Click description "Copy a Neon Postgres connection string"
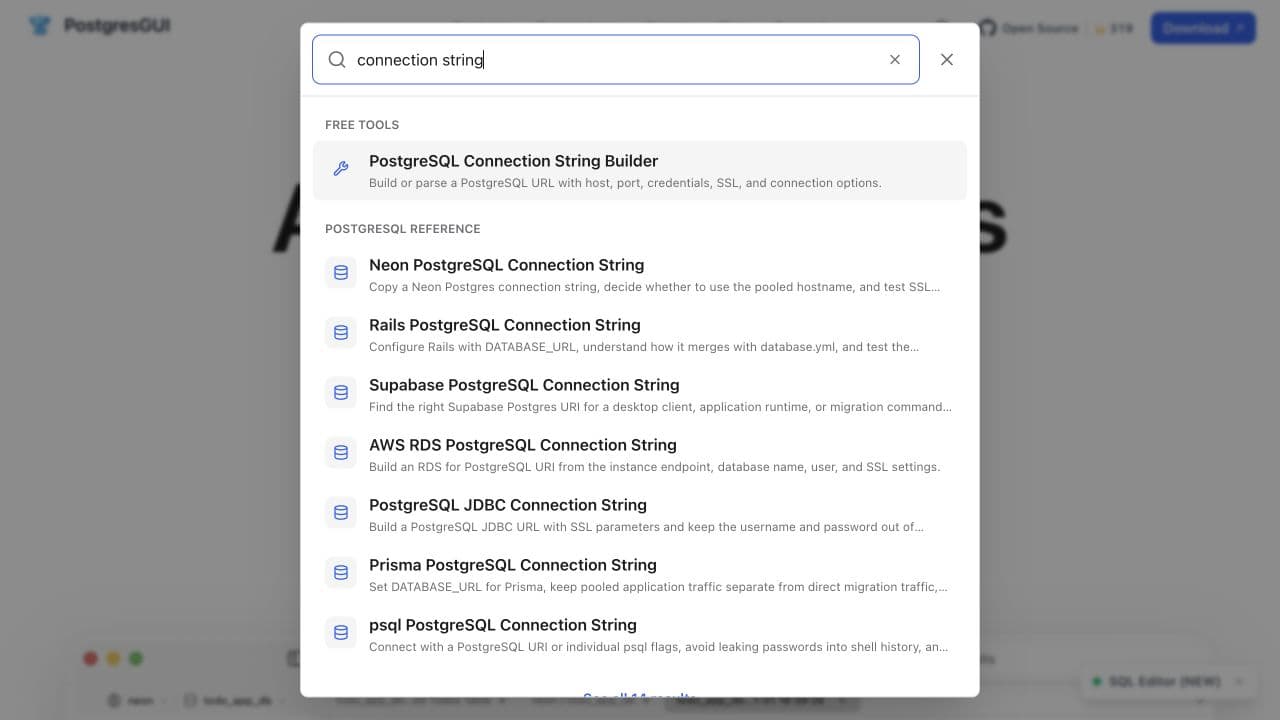Screen dimensions: 1280x720 (x=654, y=287)
